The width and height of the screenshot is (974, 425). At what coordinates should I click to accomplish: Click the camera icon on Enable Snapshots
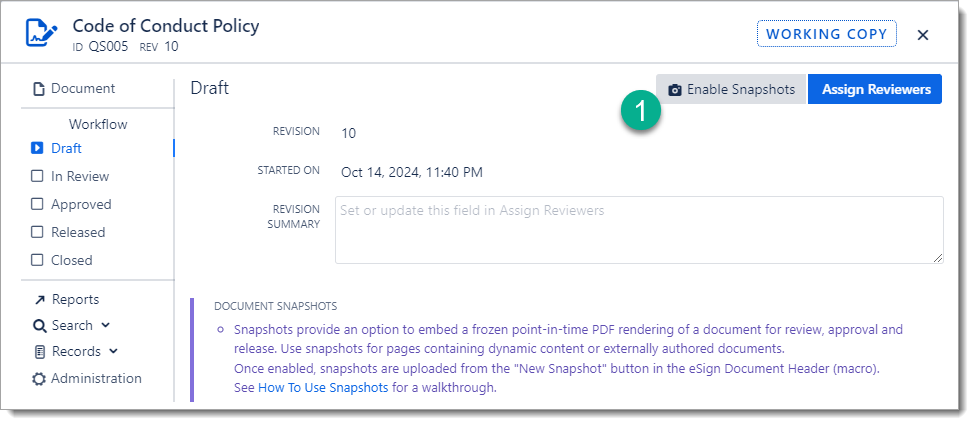coord(675,90)
